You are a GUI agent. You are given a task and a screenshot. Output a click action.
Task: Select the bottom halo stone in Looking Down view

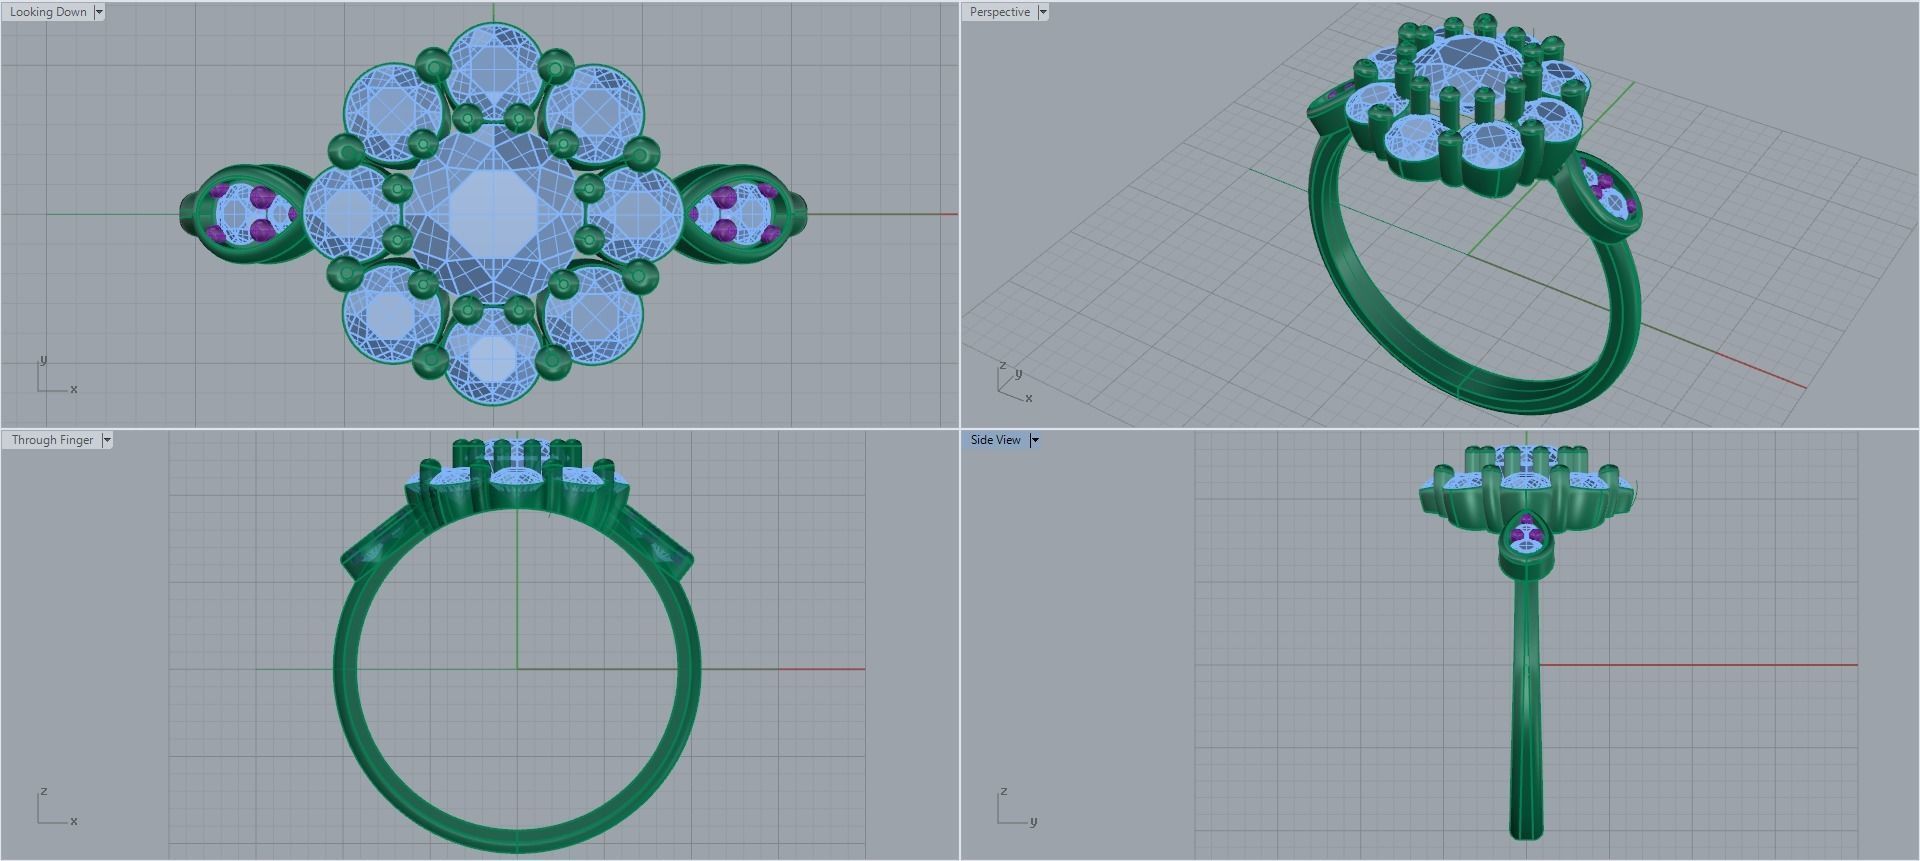(491, 356)
